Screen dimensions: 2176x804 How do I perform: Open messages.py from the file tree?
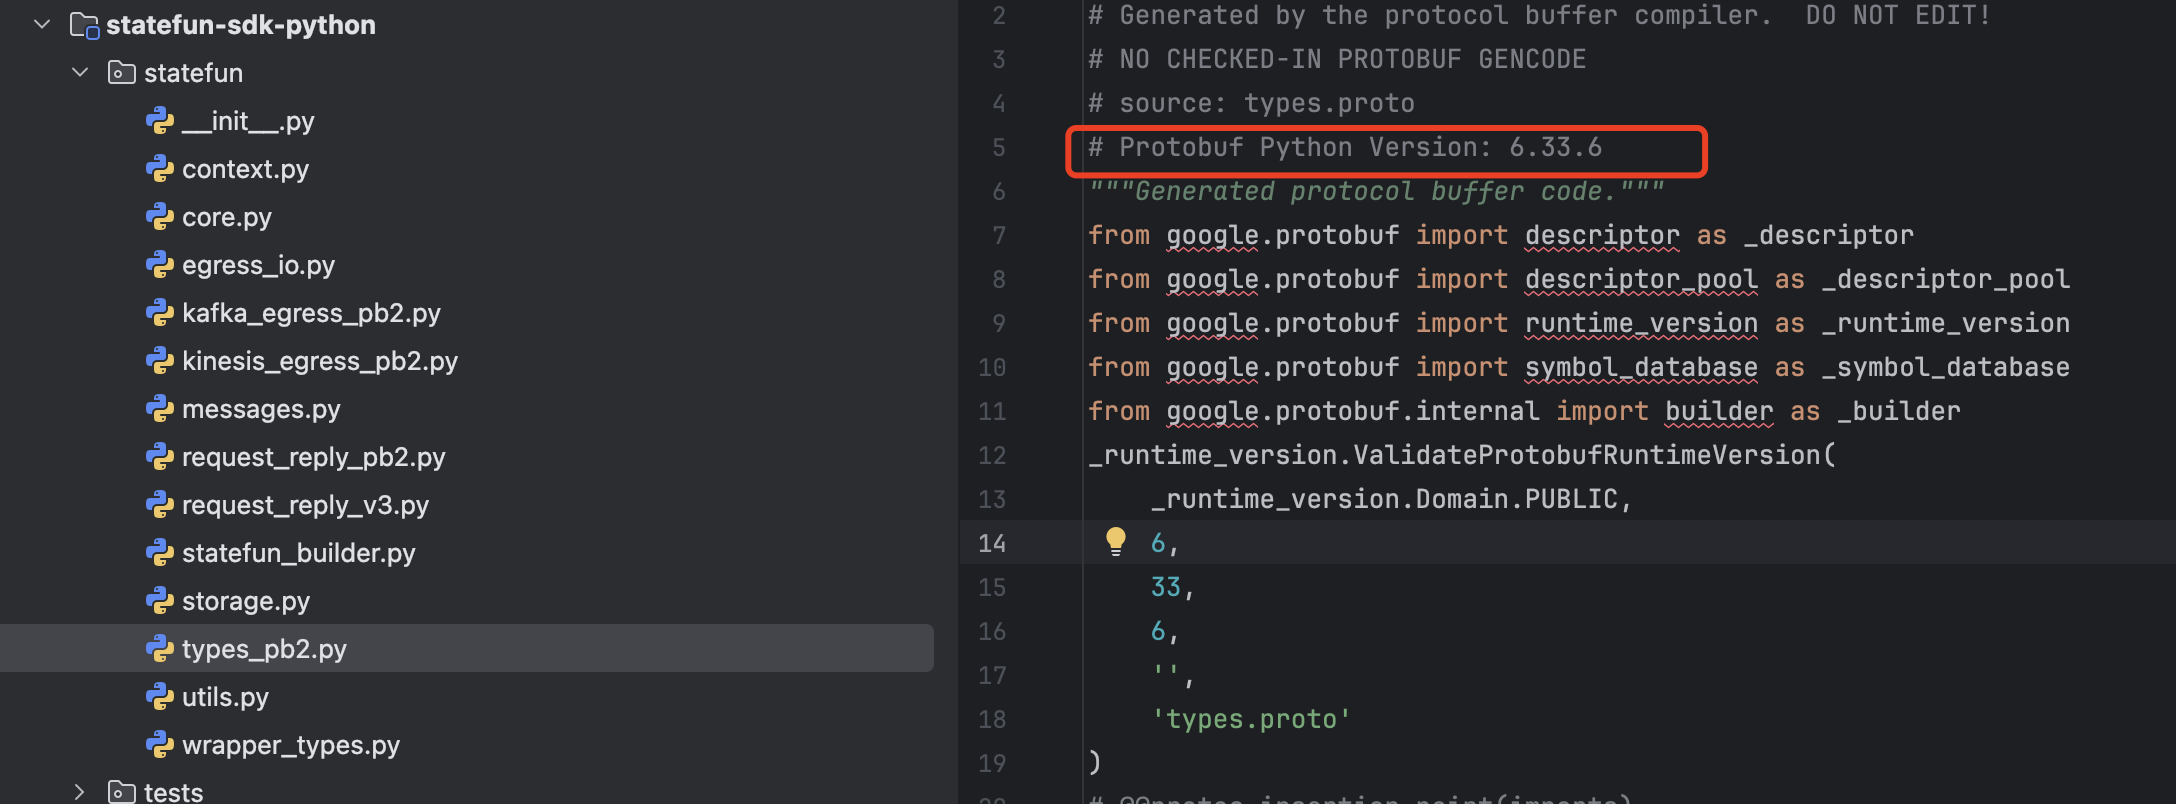(261, 409)
